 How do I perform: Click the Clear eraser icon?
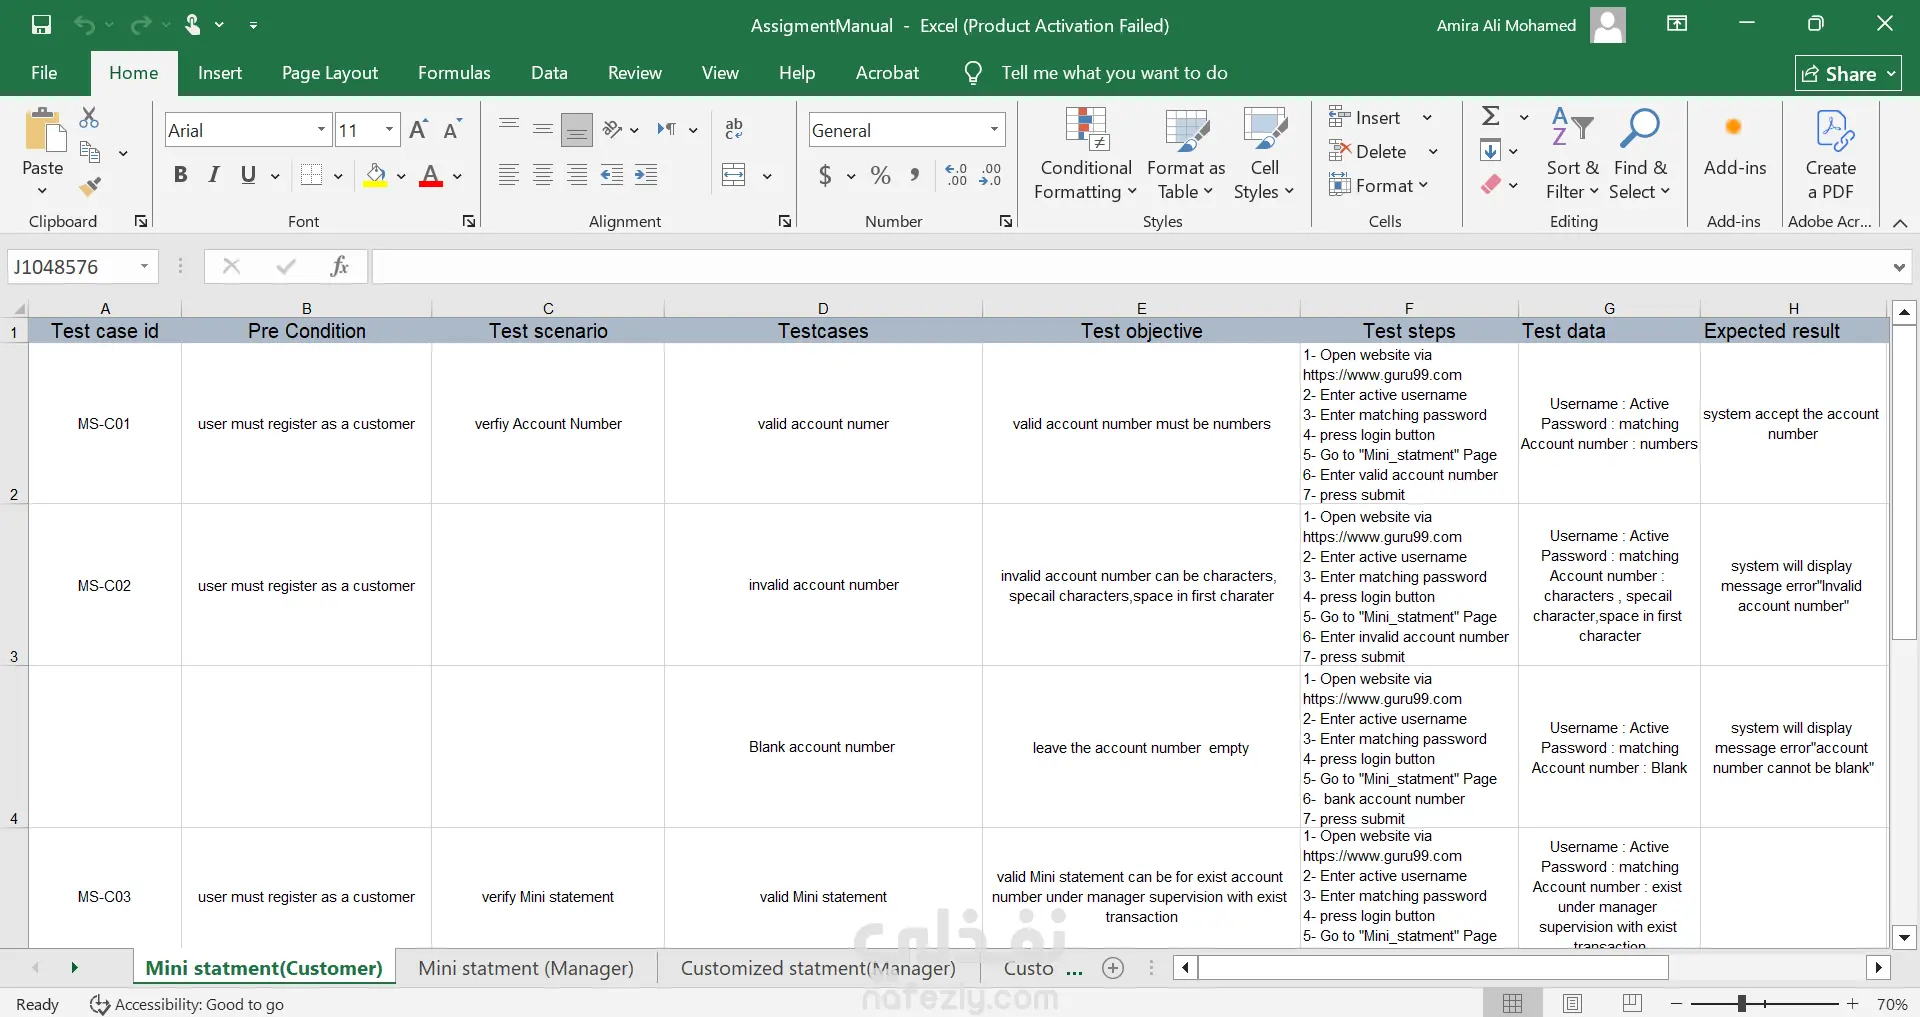point(1491,185)
